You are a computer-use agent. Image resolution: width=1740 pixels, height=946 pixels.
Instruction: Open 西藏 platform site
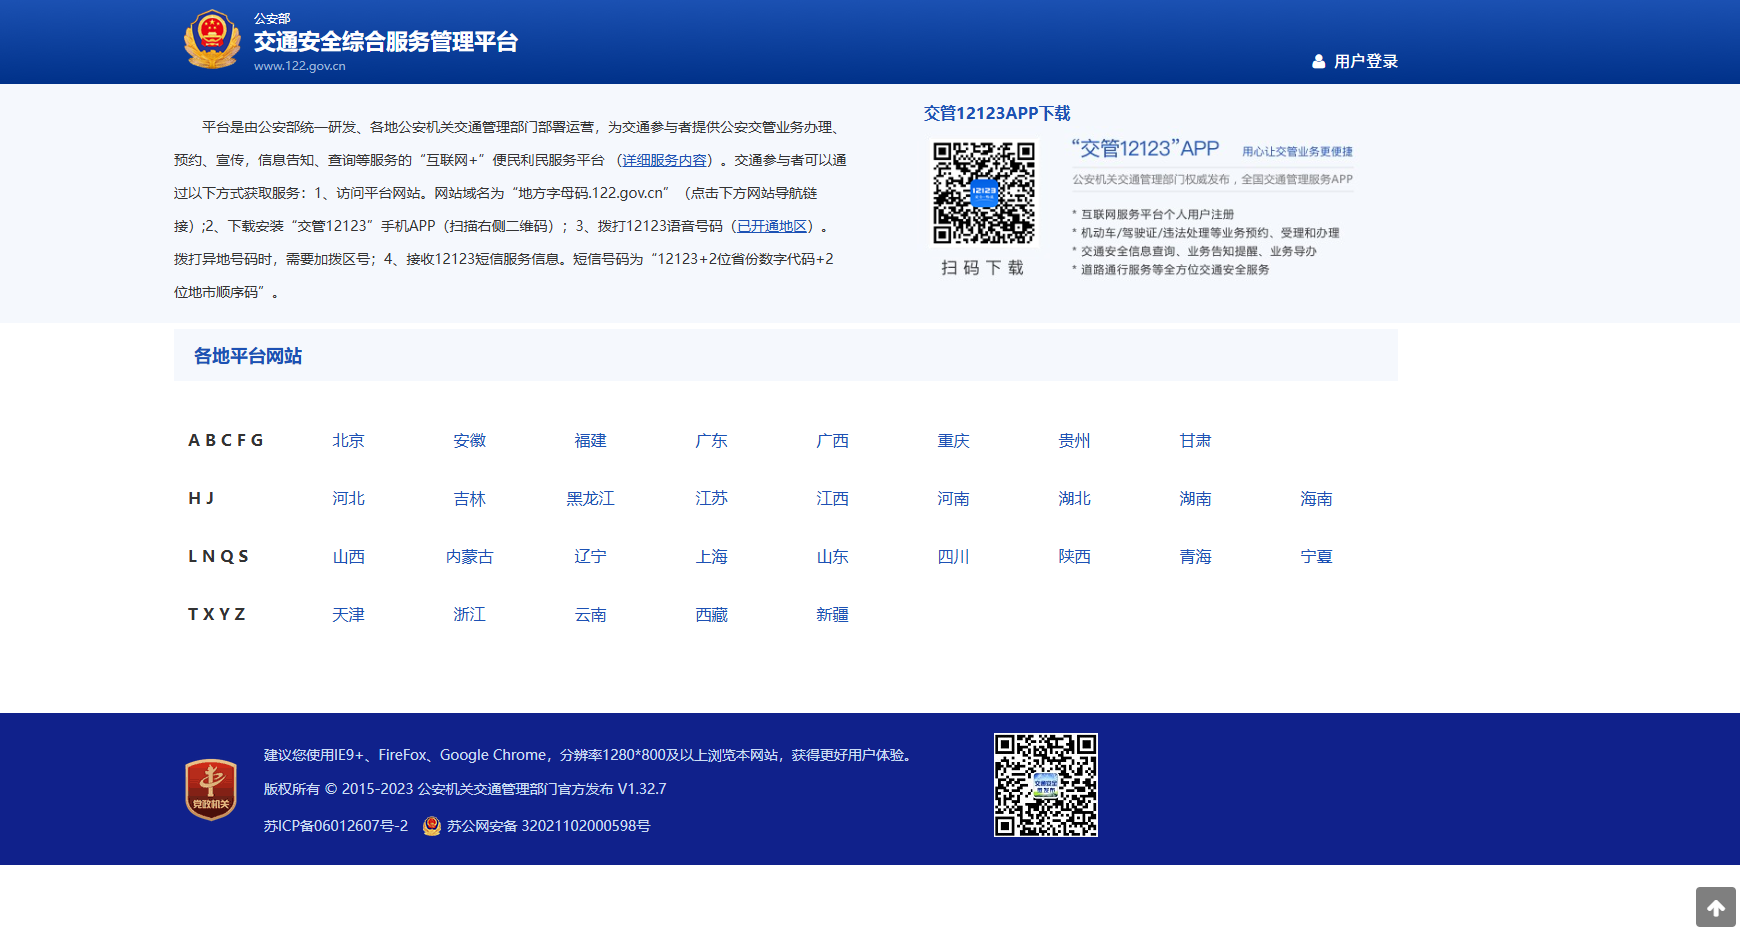point(712,615)
